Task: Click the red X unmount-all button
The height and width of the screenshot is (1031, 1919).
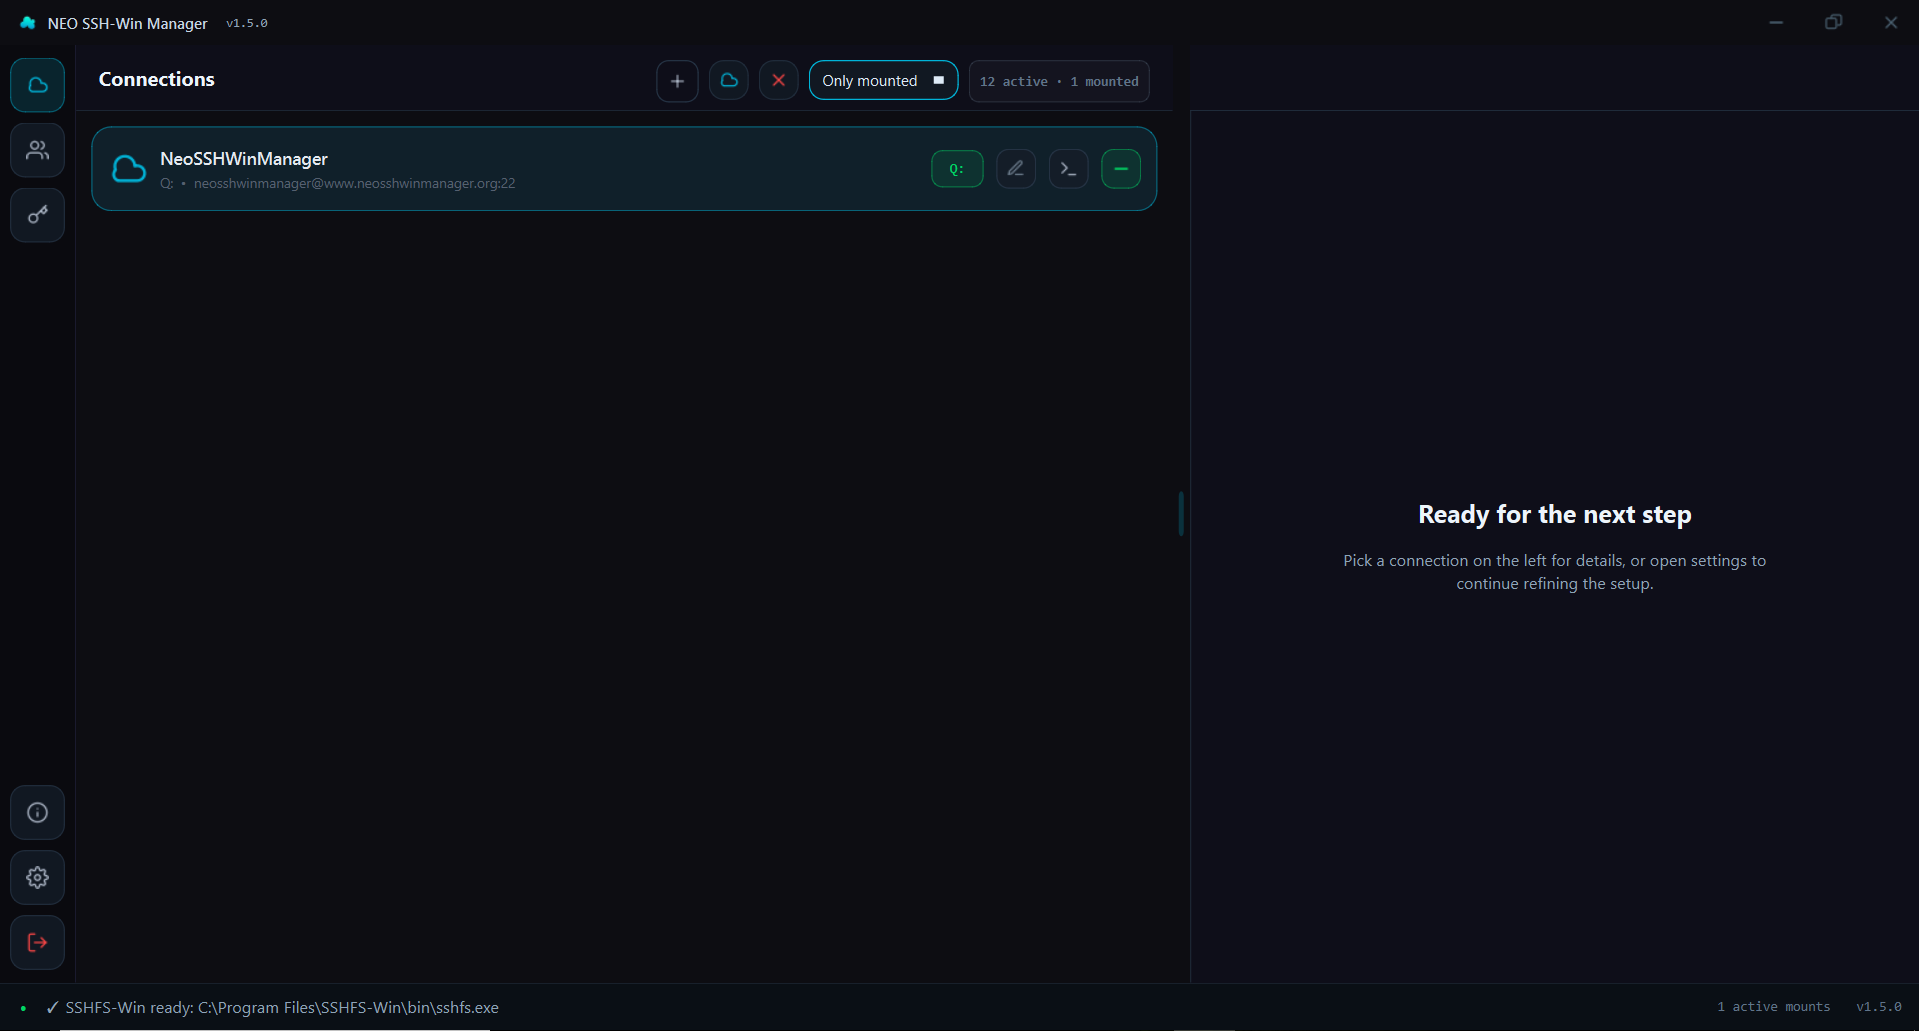Action: (779, 81)
